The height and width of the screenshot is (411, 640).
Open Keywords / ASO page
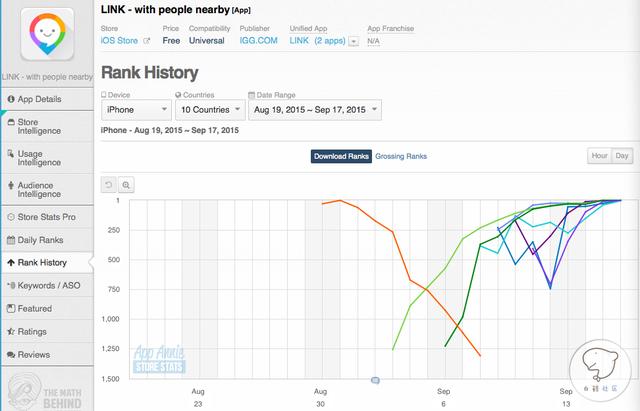(48, 286)
